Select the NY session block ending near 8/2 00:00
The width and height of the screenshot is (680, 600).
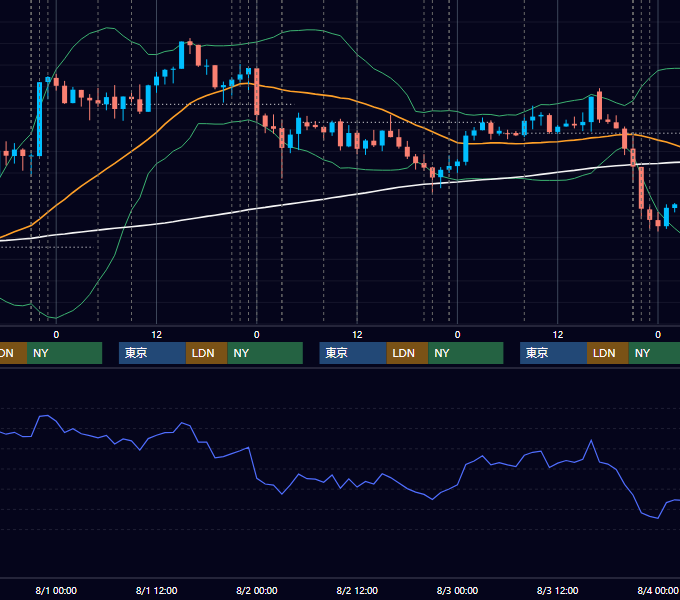point(265,353)
